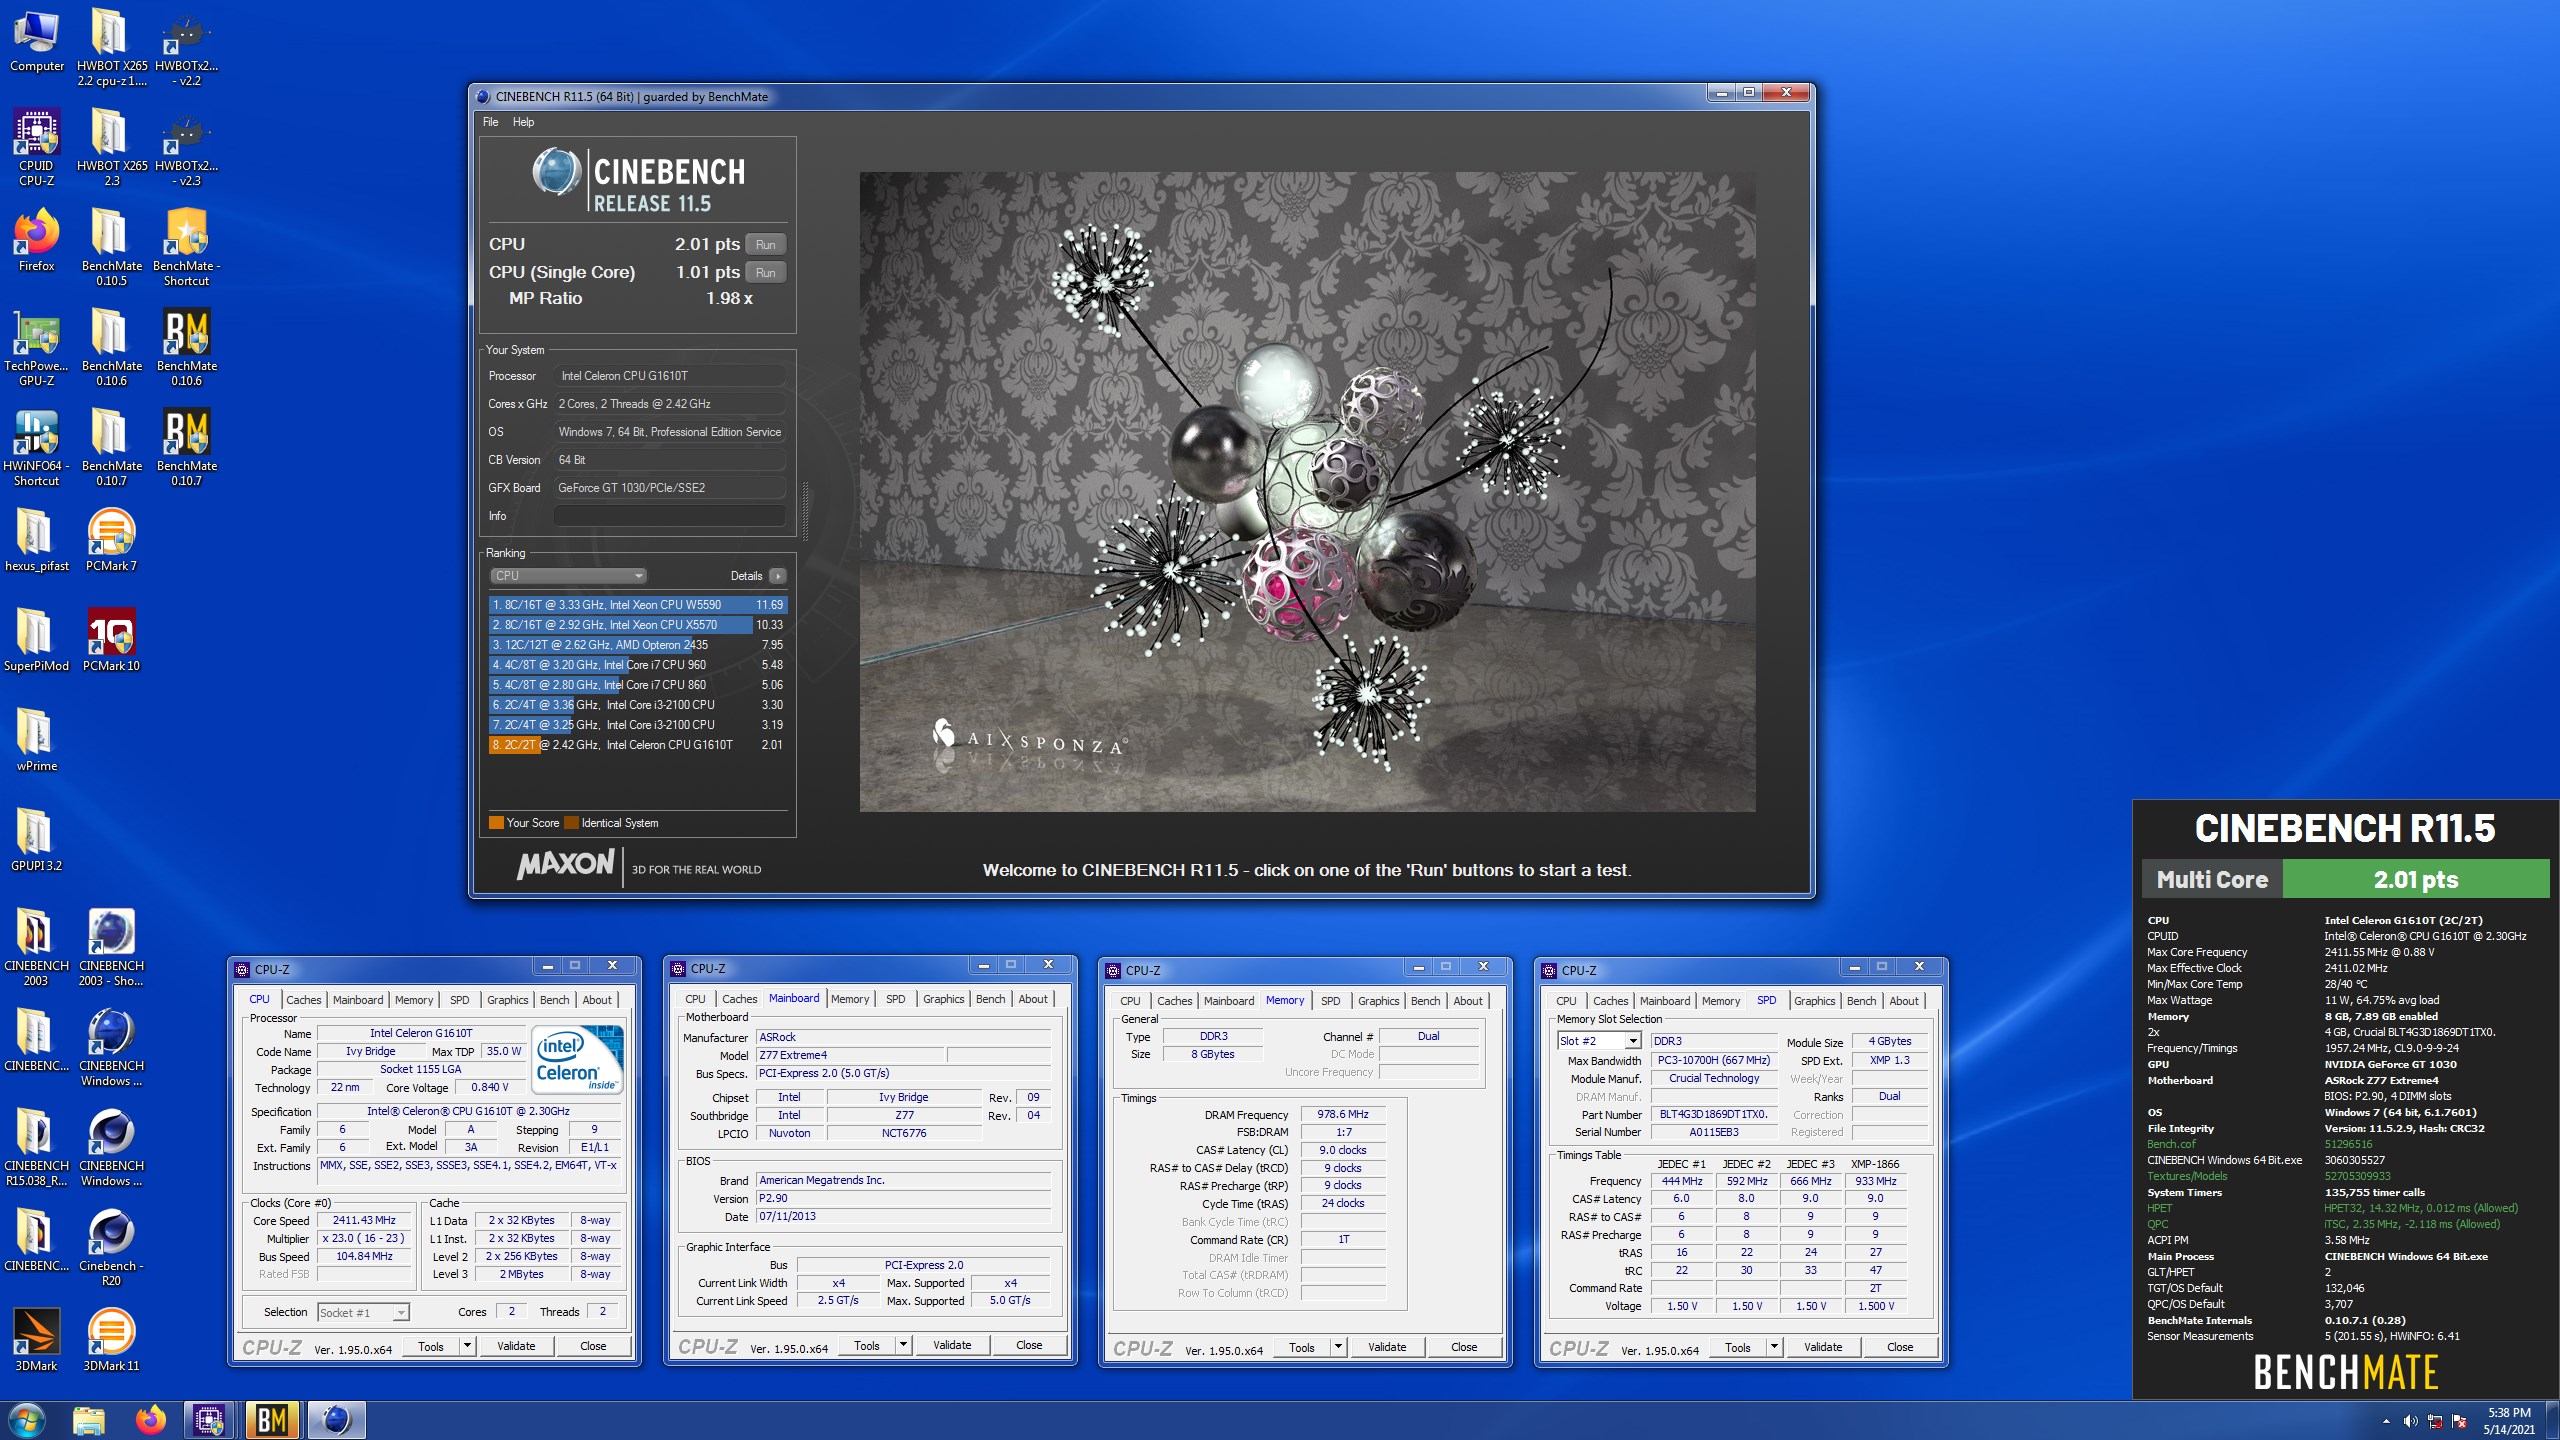Image resolution: width=2560 pixels, height=1440 pixels.
Task: Open the Cinebench - R20 desktop shortcut
Action: click(111, 1248)
